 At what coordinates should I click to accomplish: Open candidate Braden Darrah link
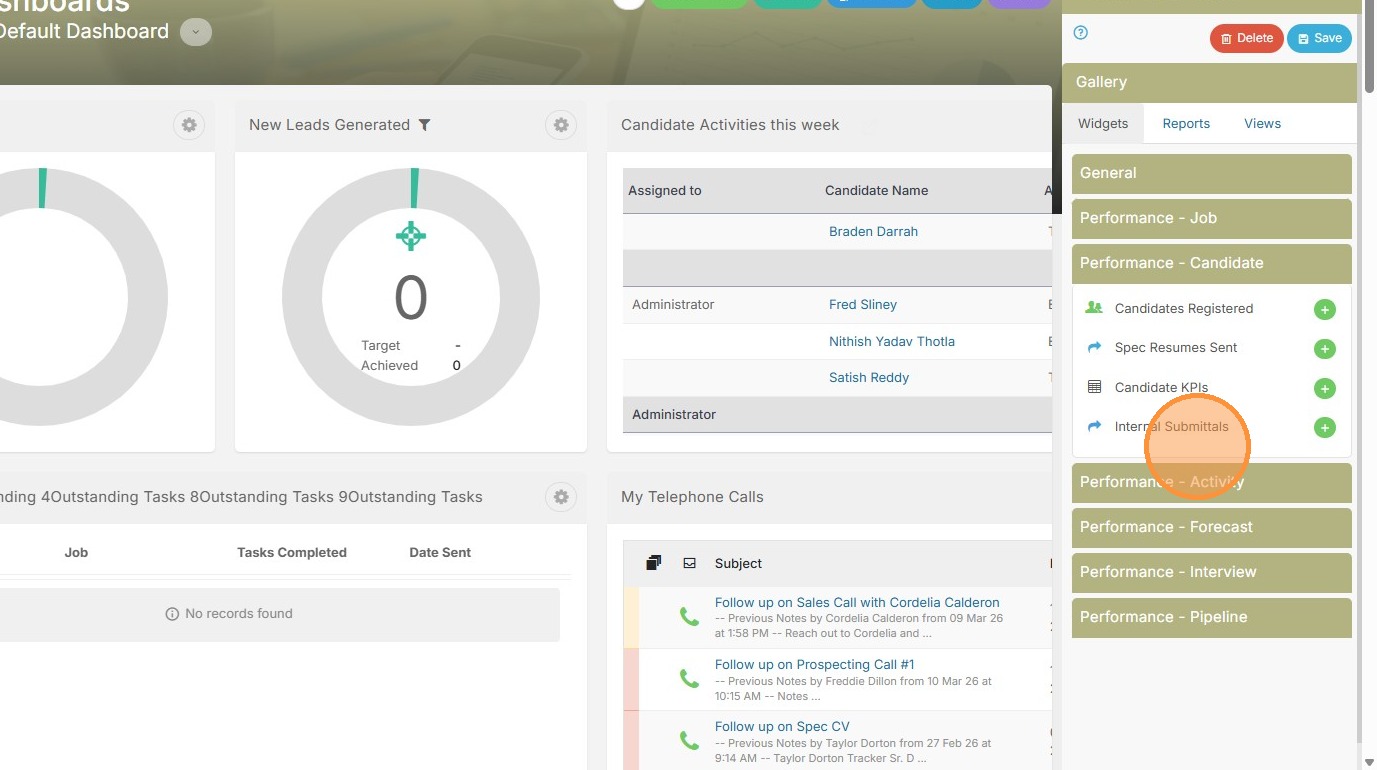873,232
